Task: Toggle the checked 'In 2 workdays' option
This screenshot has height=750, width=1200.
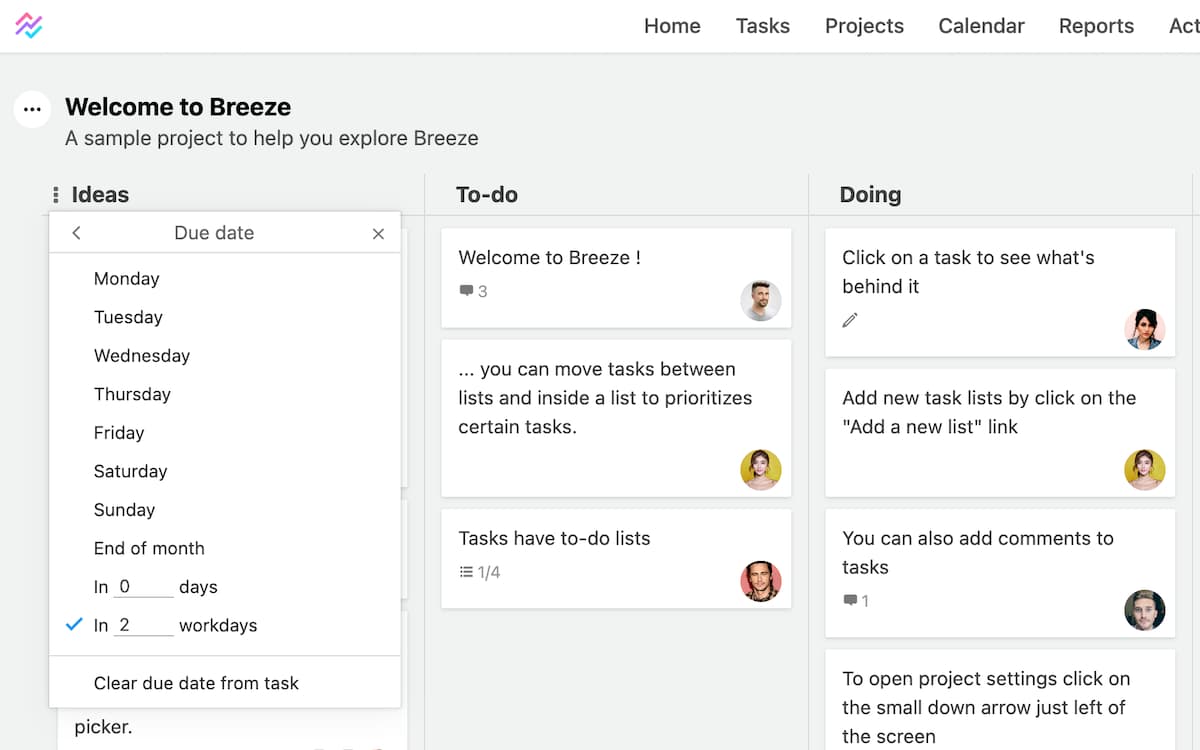Action: click(73, 625)
